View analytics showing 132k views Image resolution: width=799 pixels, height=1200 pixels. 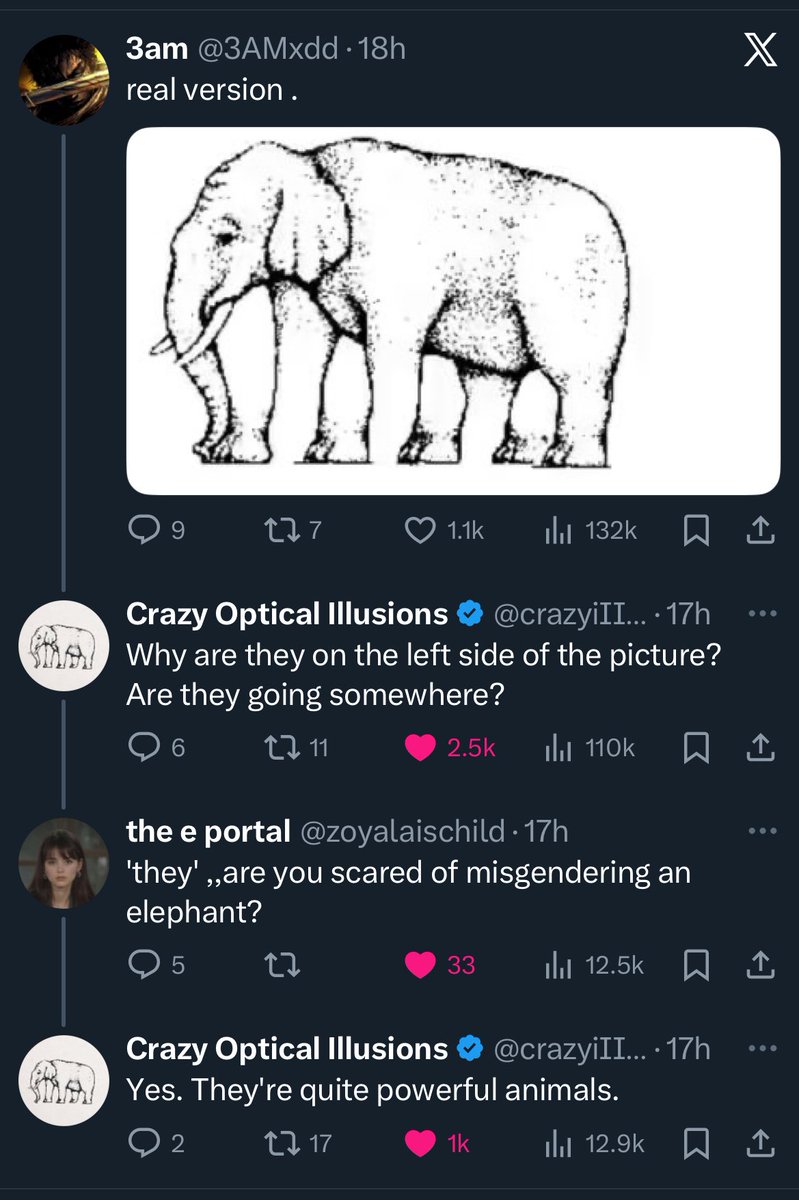pyautogui.click(x=557, y=531)
